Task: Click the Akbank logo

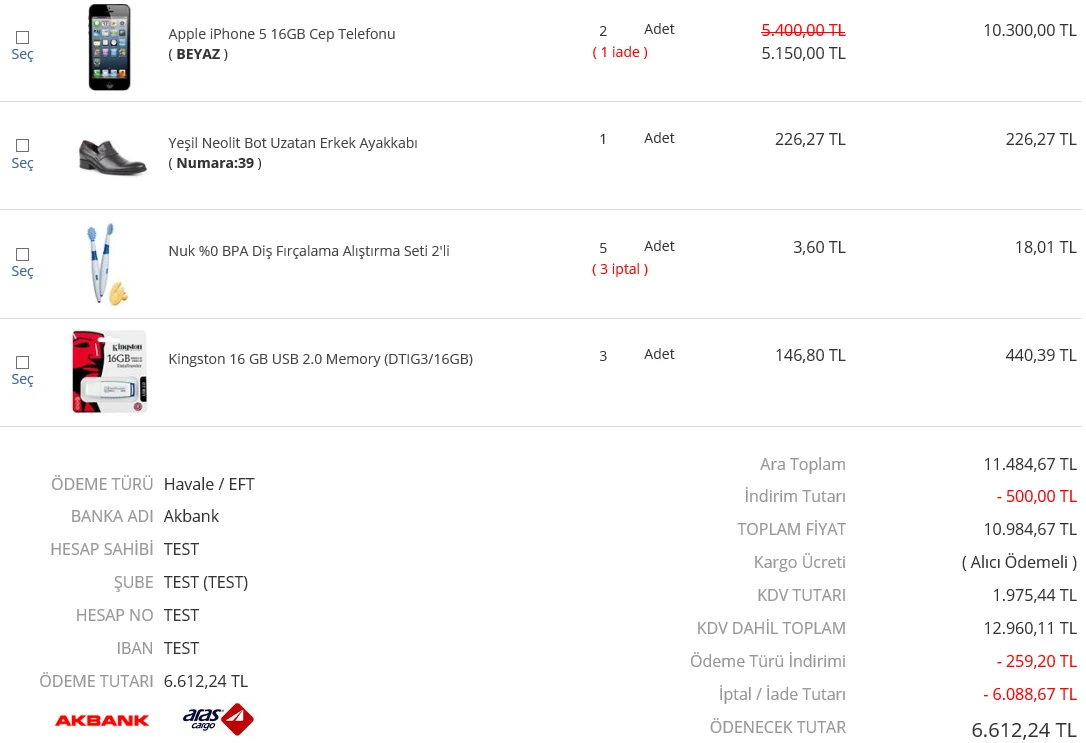Action: (x=102, y=720)
